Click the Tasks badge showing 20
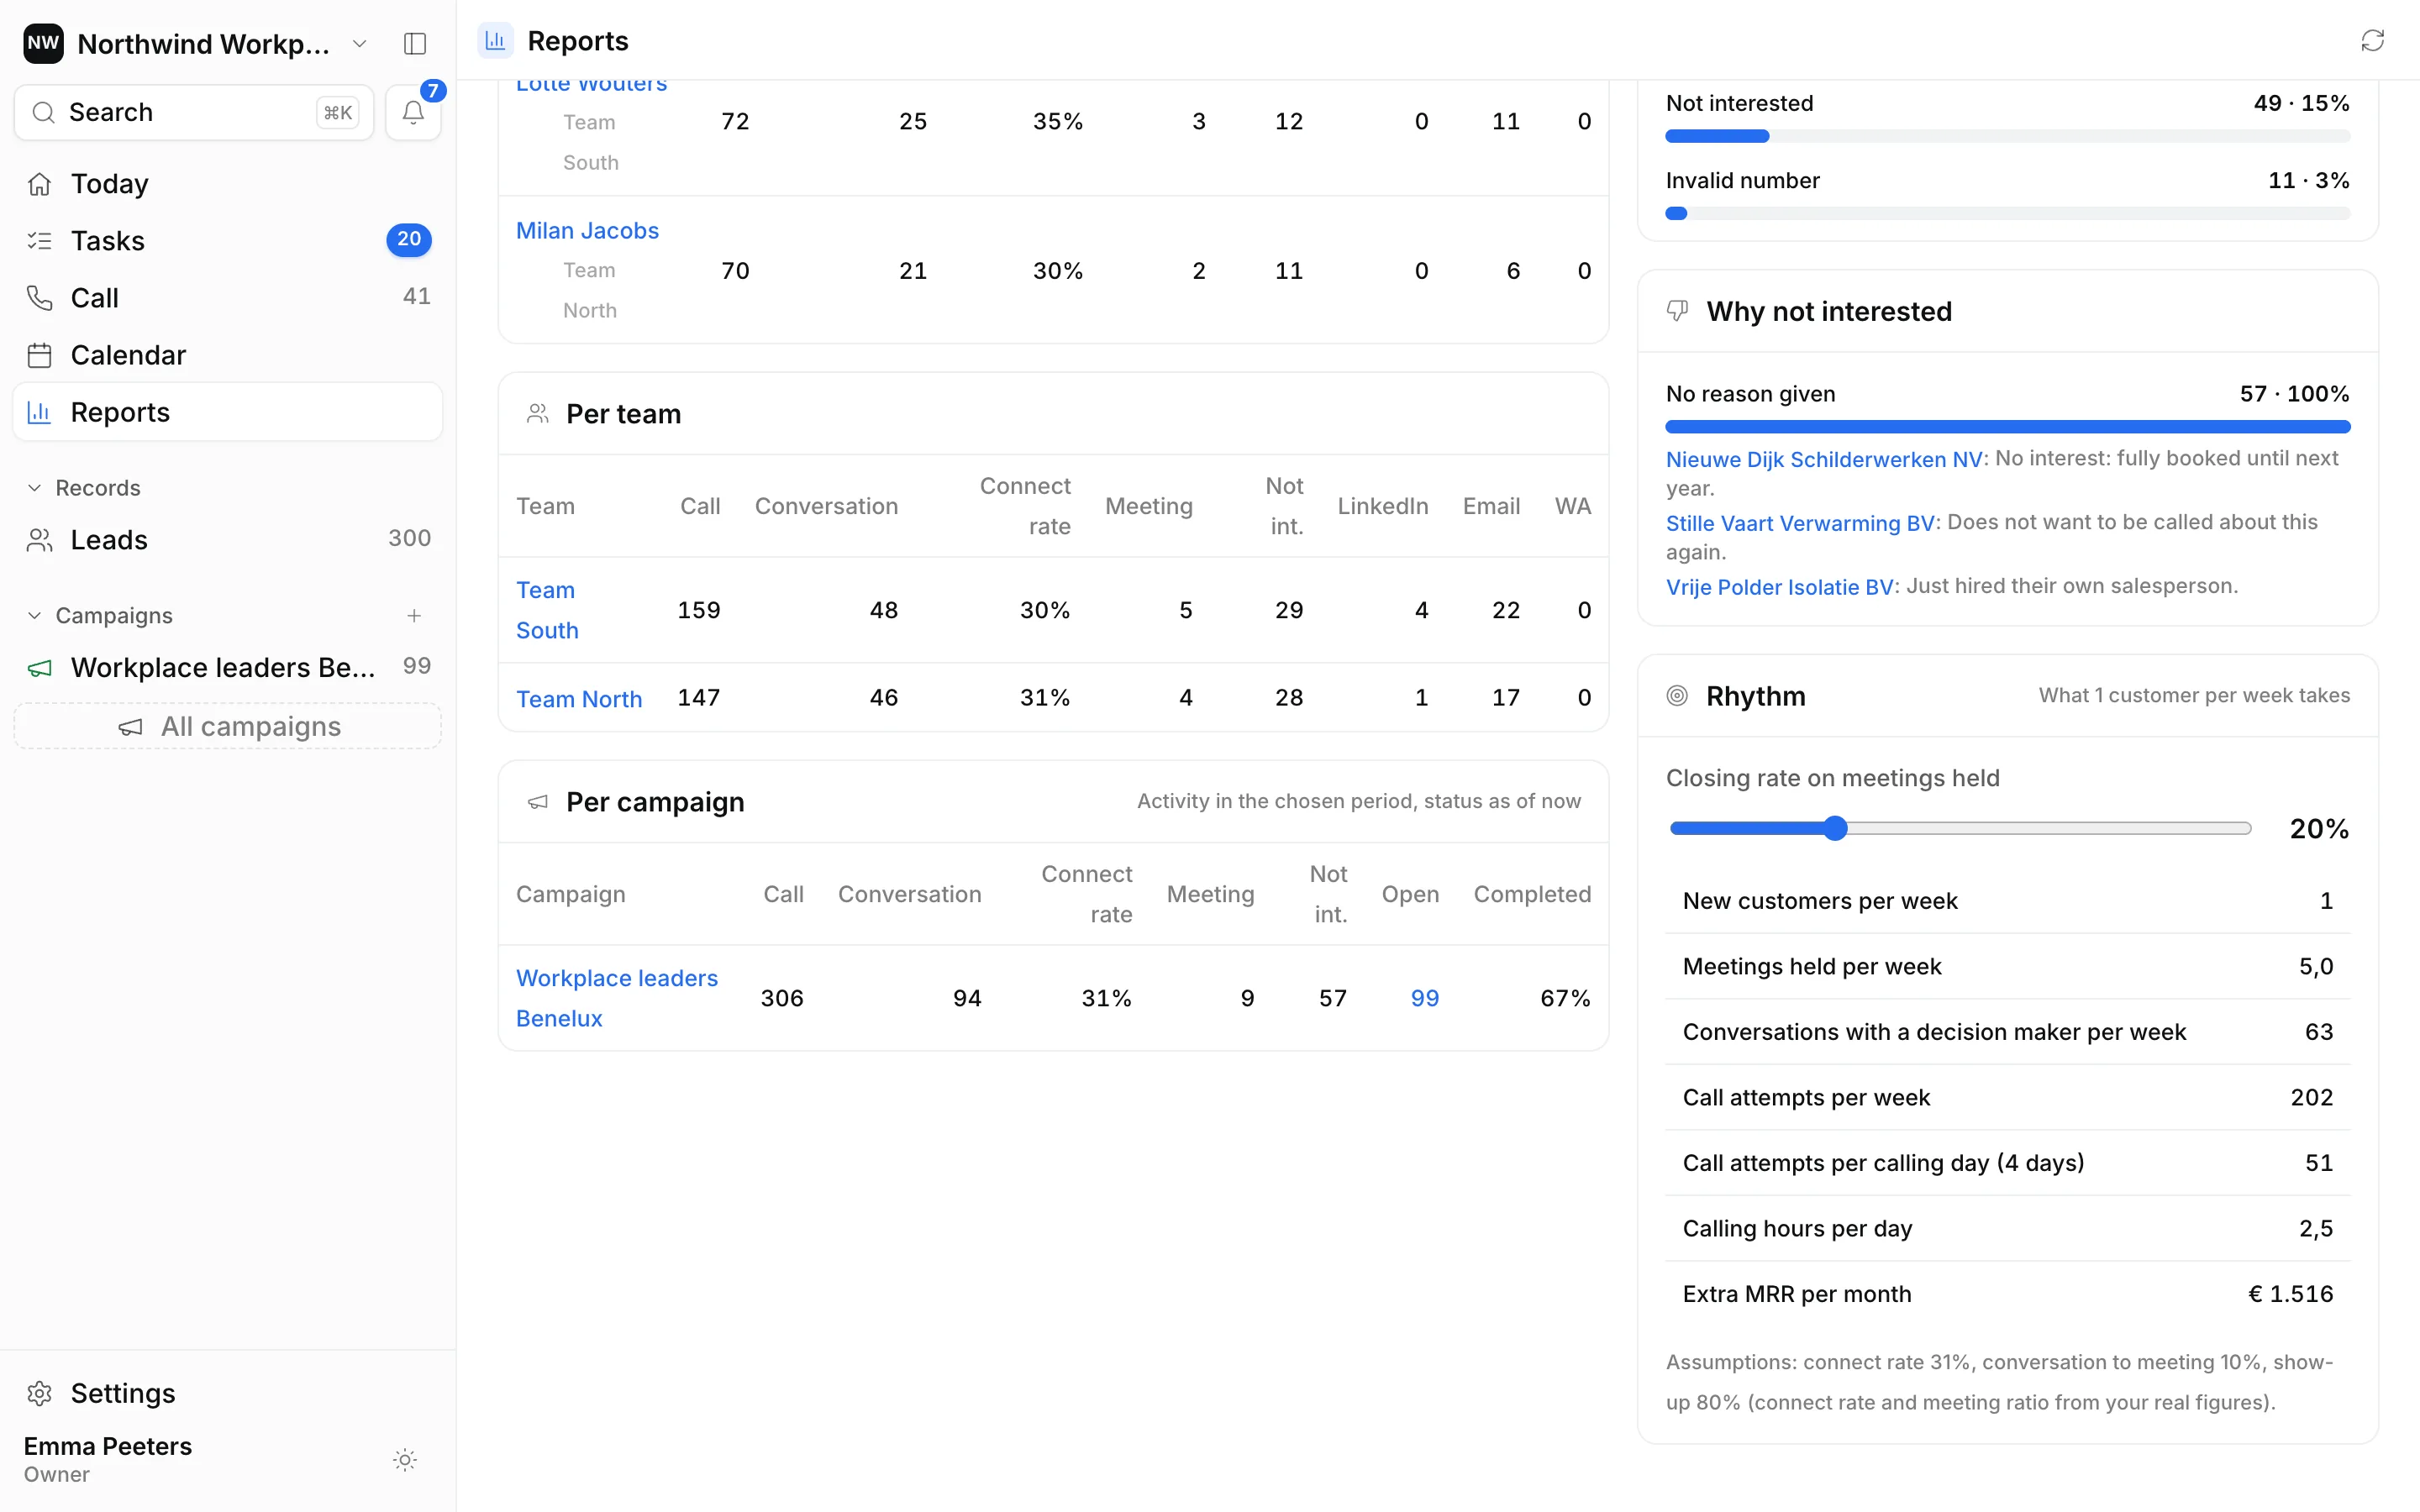 [x=409, y=240]
